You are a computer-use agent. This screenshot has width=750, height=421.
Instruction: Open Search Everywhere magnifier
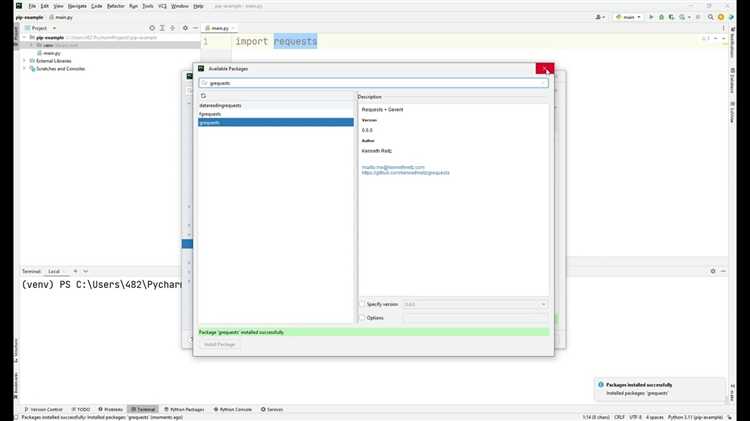click(711, 17)
